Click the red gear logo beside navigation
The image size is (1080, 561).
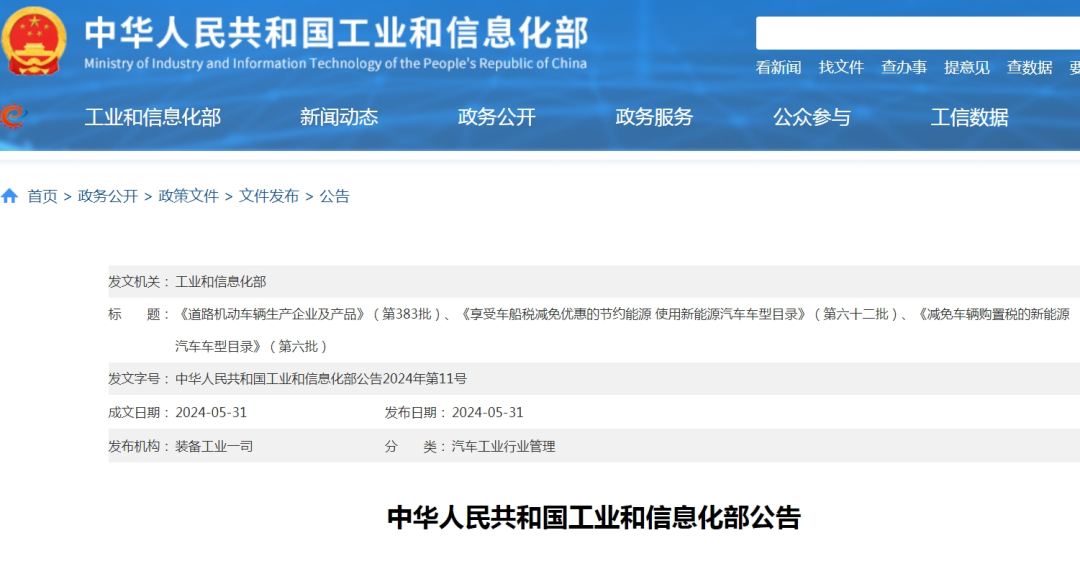click(12, 116)
